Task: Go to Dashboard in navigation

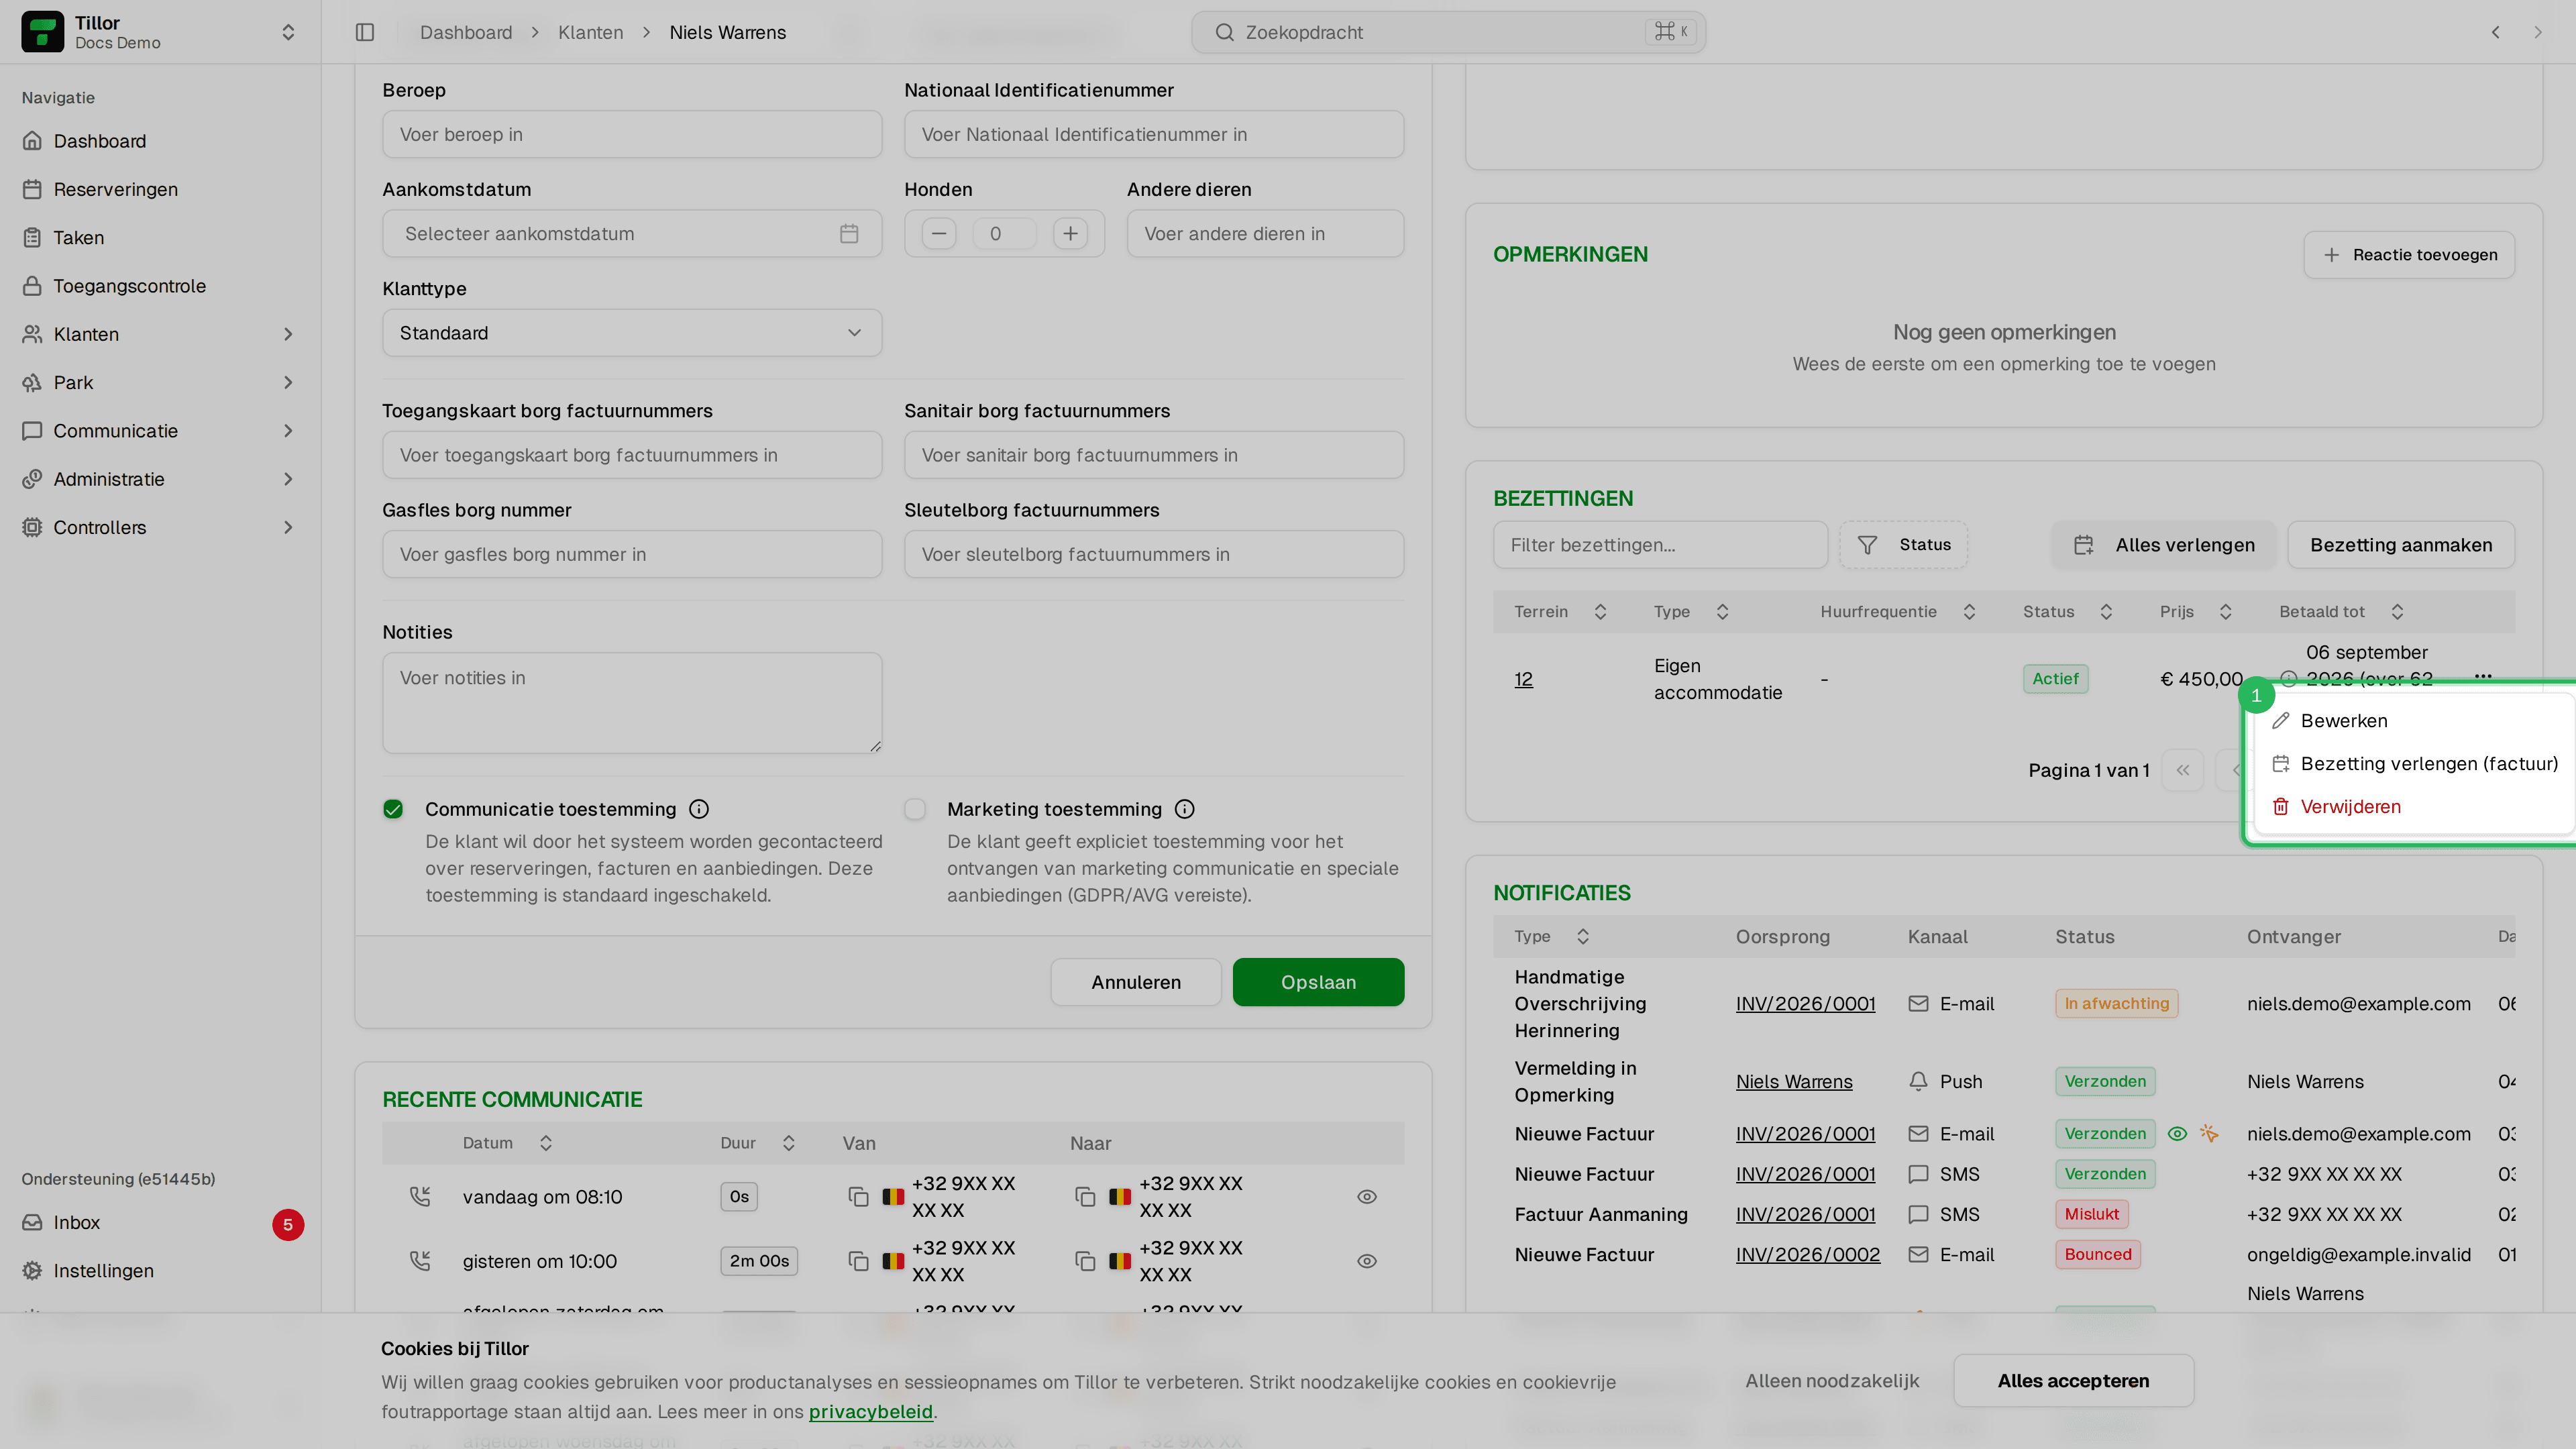Action: click(x=160, y=141)
